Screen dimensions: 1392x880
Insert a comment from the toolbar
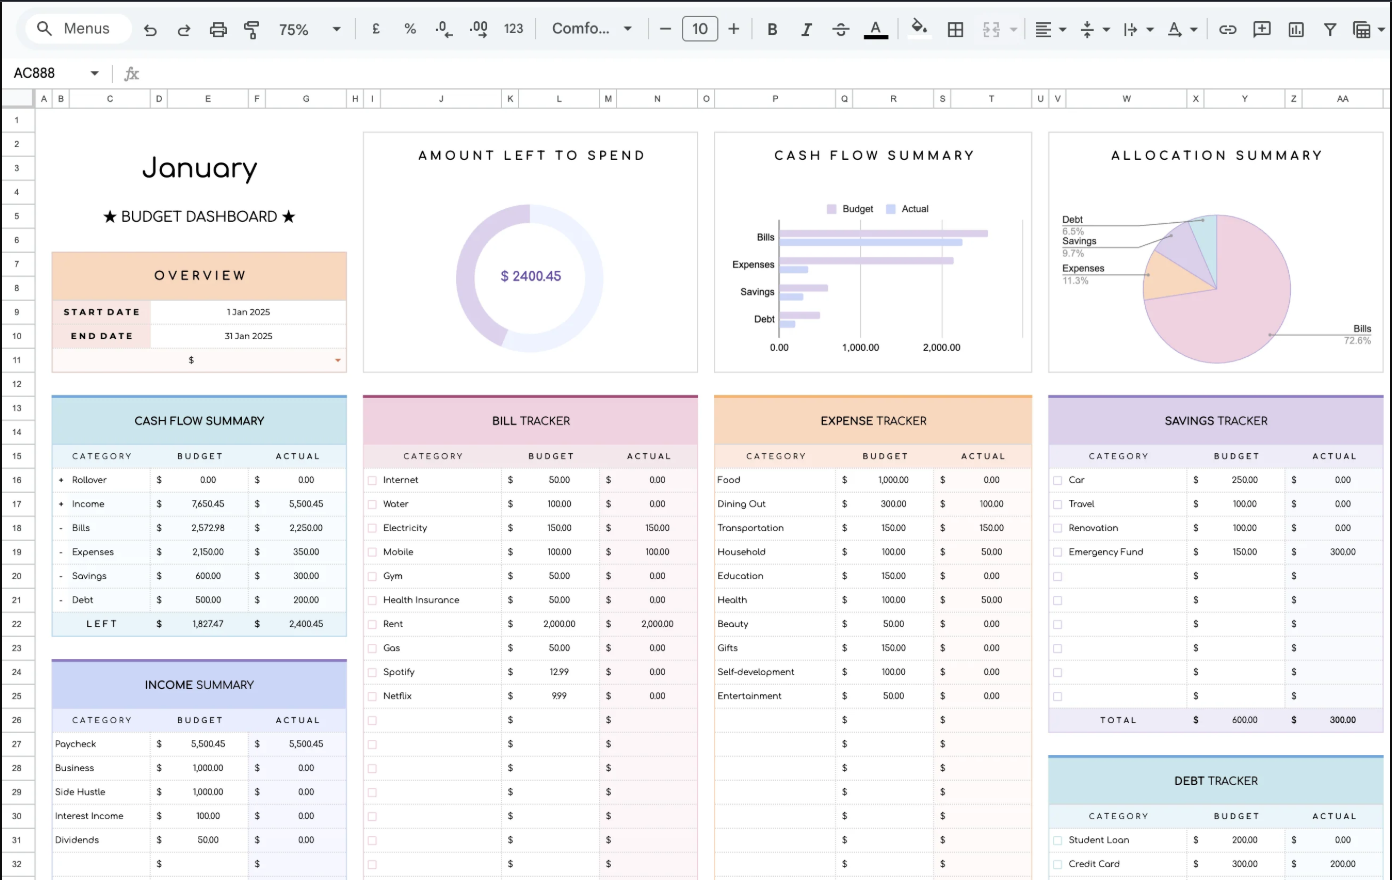tap(1261, 30)
